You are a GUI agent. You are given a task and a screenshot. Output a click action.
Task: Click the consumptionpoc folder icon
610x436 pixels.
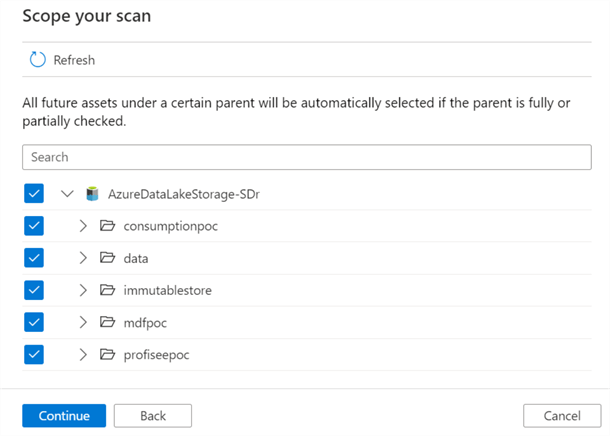109,226
